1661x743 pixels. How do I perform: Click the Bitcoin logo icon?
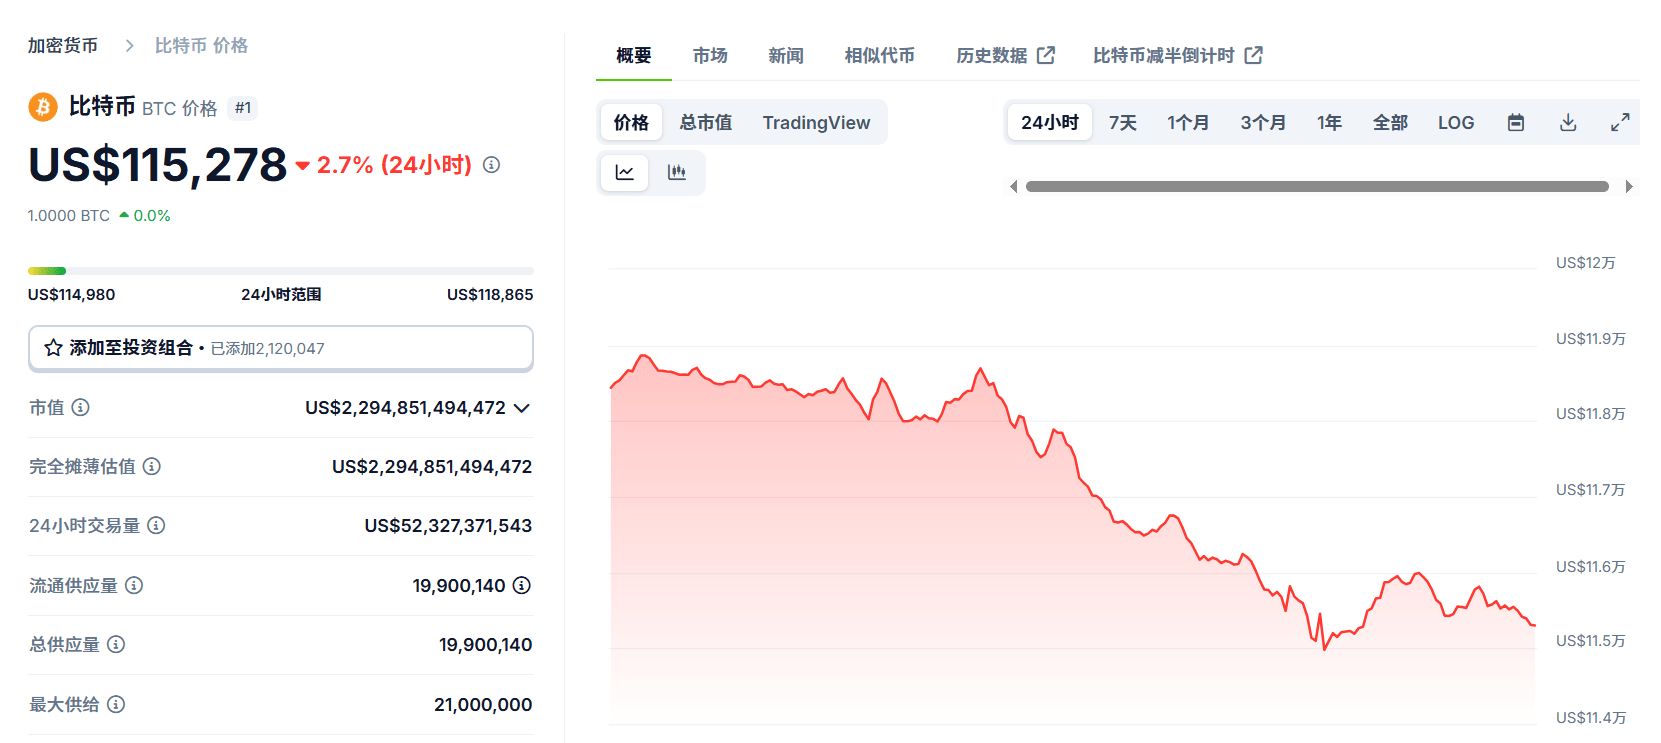point(43,107)
